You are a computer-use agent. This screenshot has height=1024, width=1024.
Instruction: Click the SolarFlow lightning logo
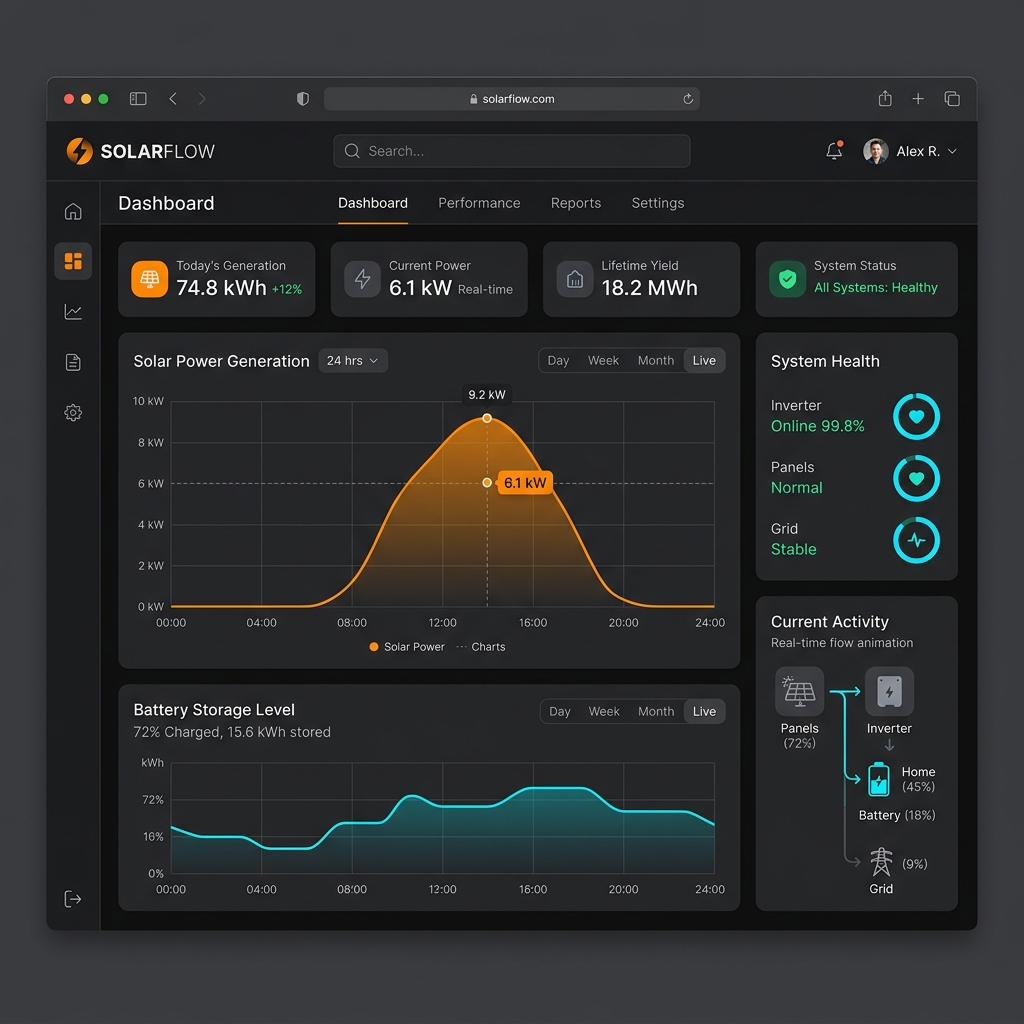(x=80, y=151)
